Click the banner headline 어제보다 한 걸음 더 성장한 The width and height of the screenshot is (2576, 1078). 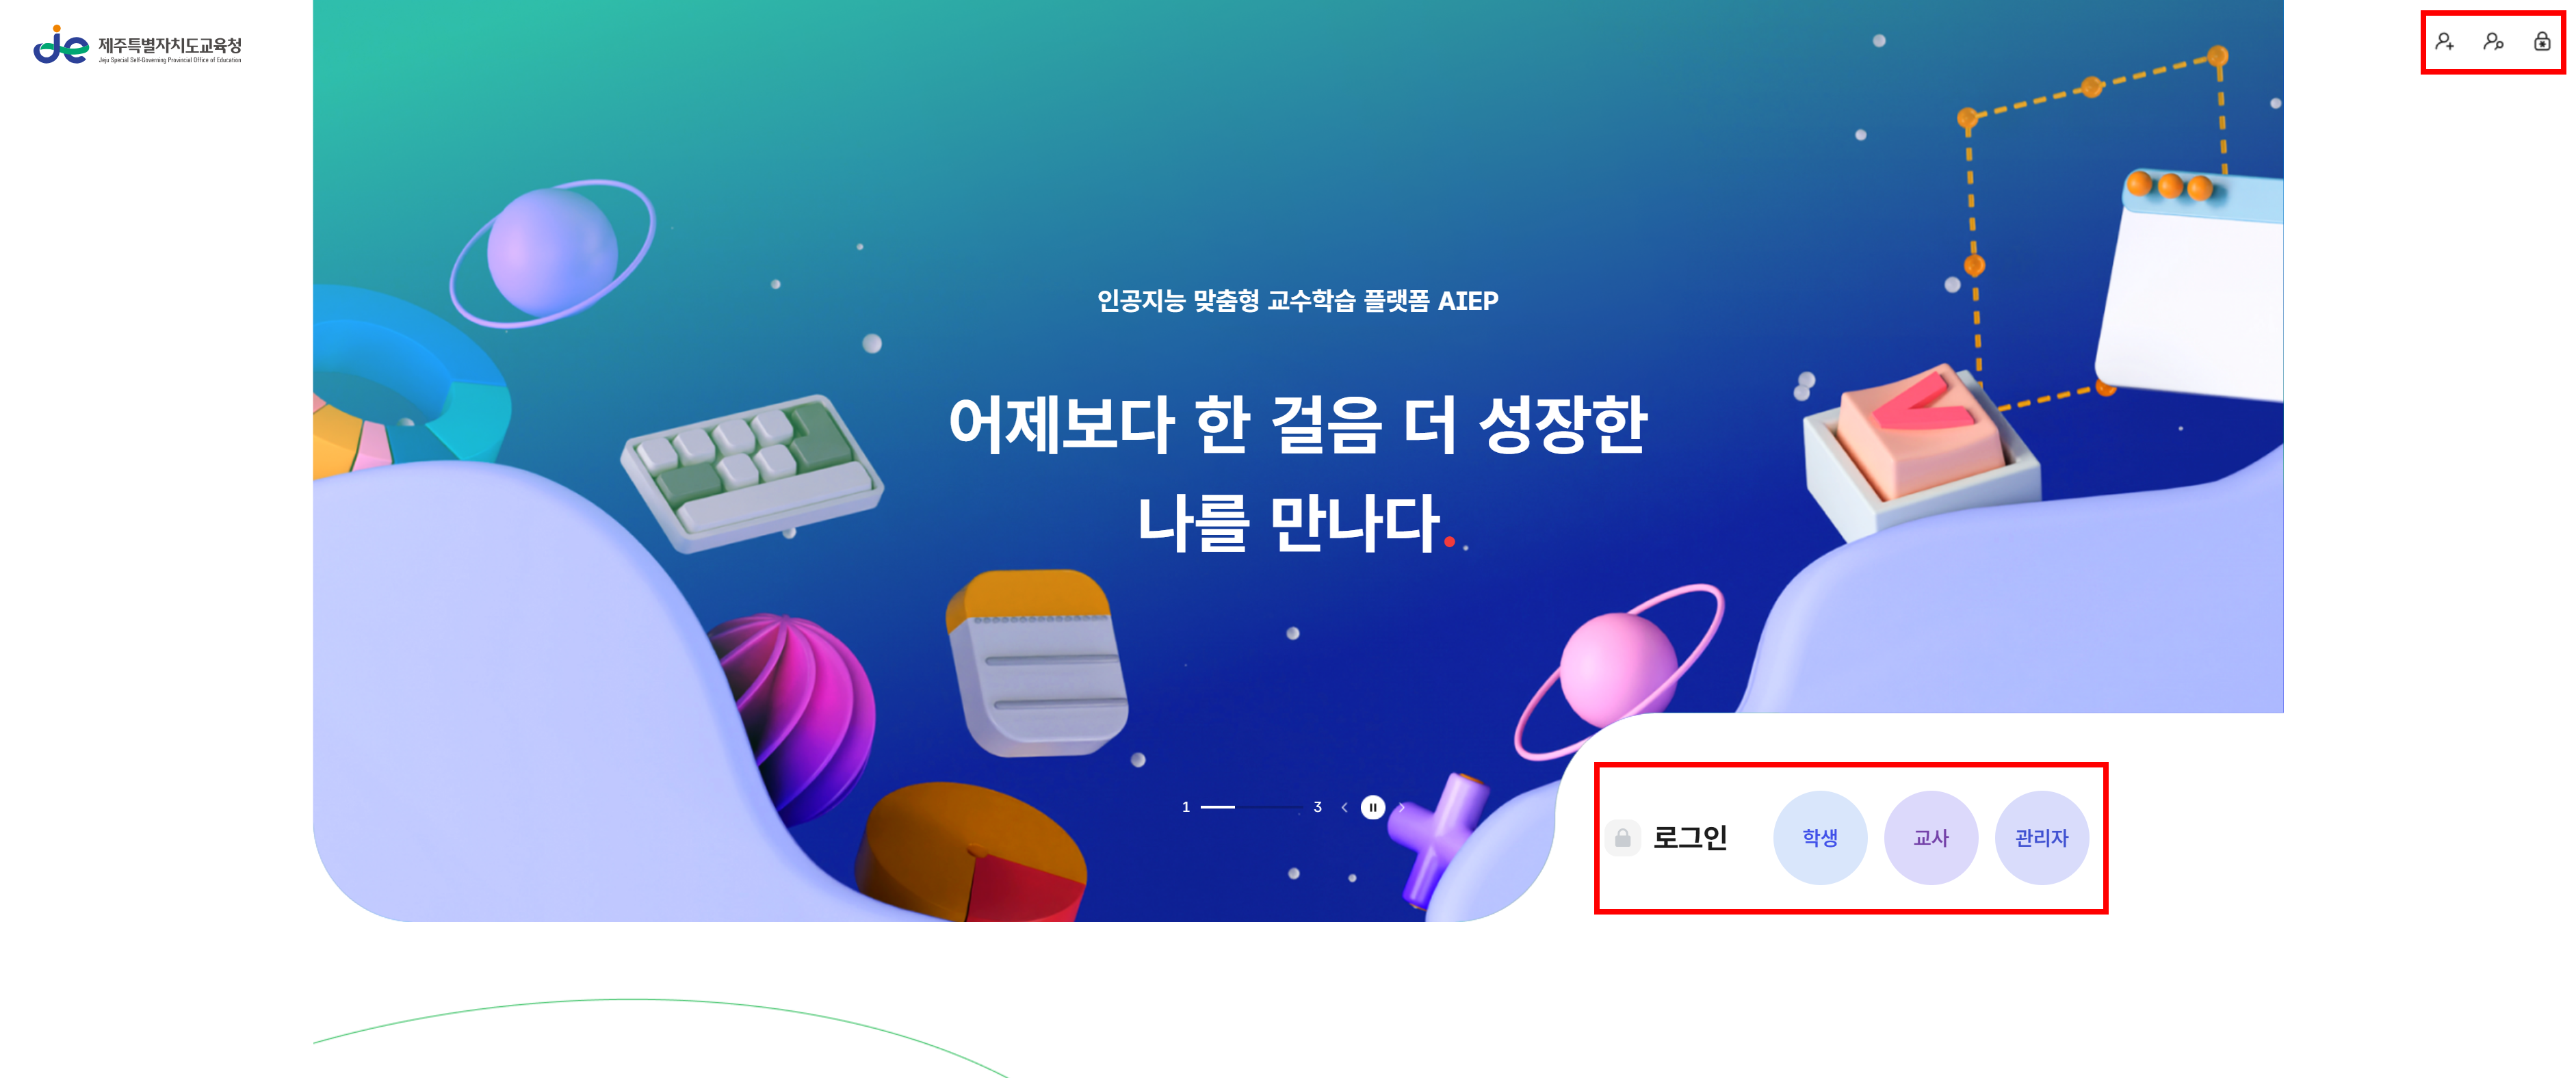coord(1298,425)
